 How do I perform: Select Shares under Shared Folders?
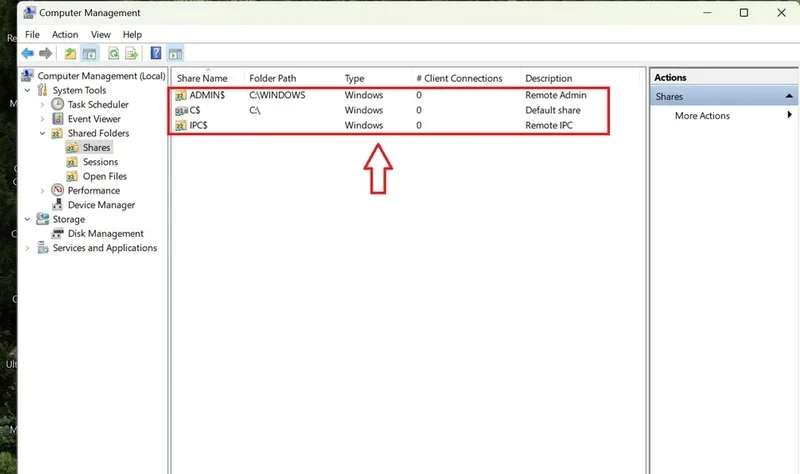pyautogui.click(x=96, y=147)
